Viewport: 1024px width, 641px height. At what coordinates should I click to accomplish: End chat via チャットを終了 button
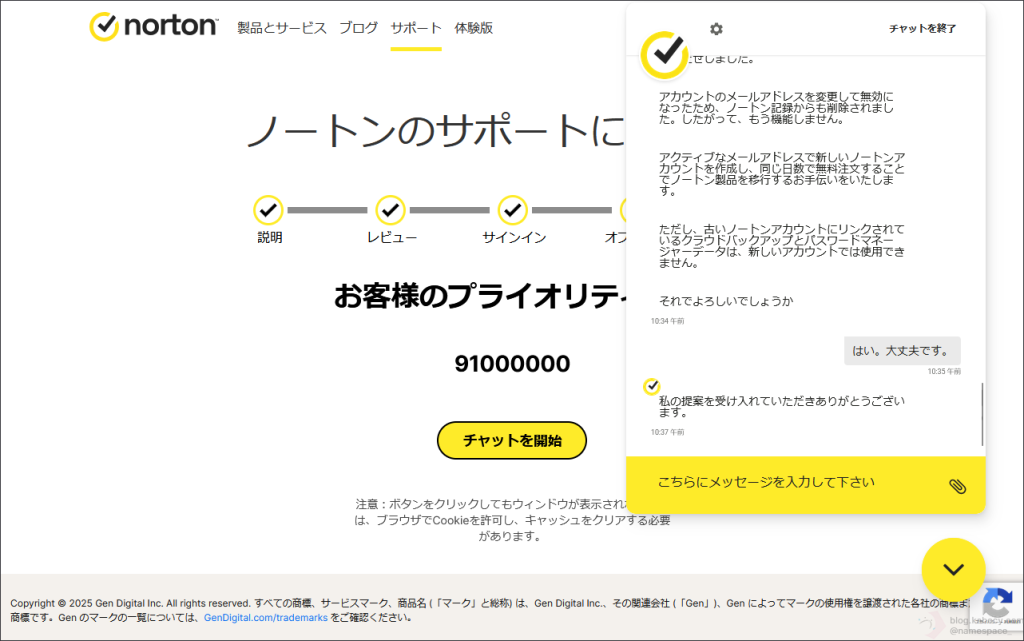[922, 29]
